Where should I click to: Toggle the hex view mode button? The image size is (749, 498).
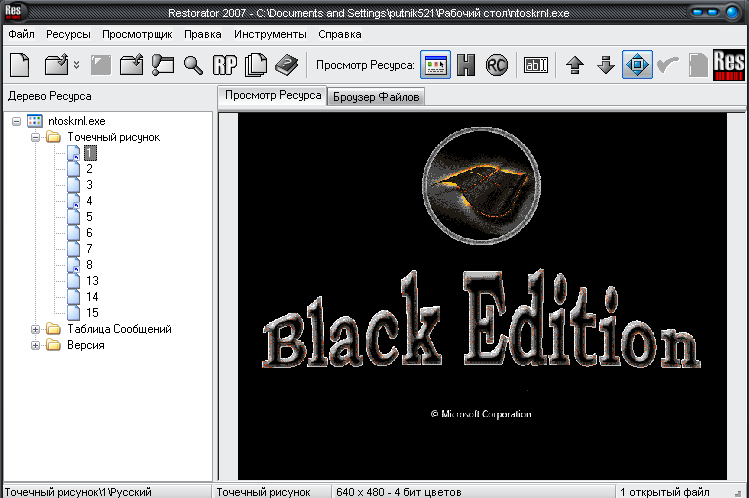tap(466, 65)
